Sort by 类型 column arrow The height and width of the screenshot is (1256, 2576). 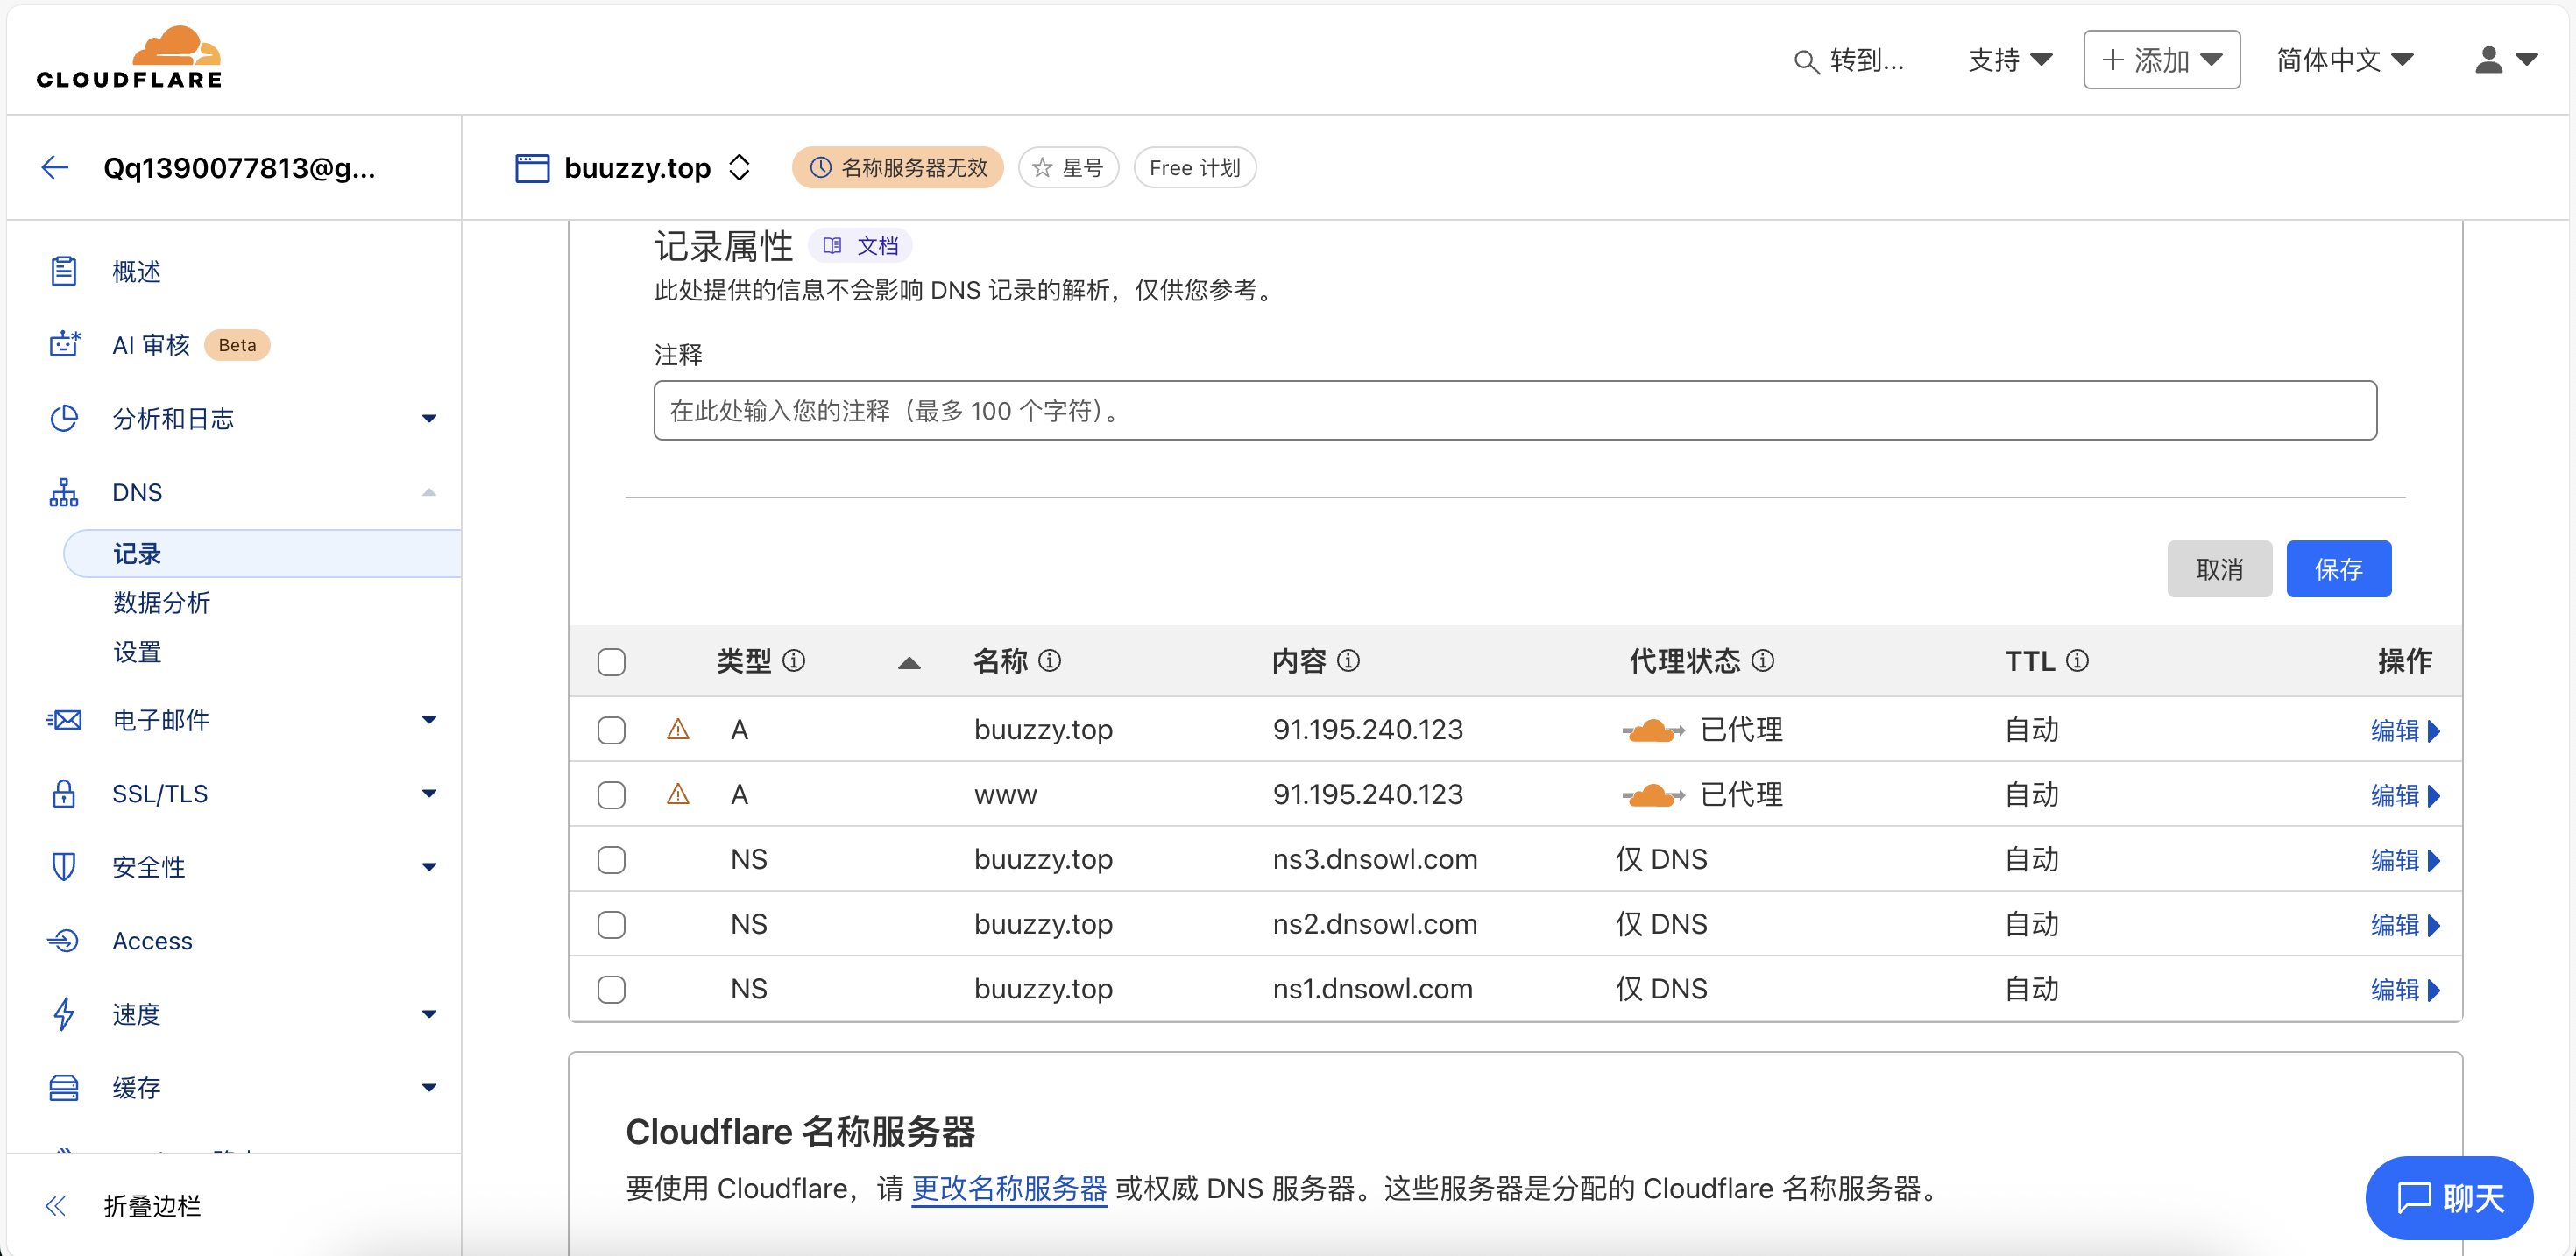[909, 662]
